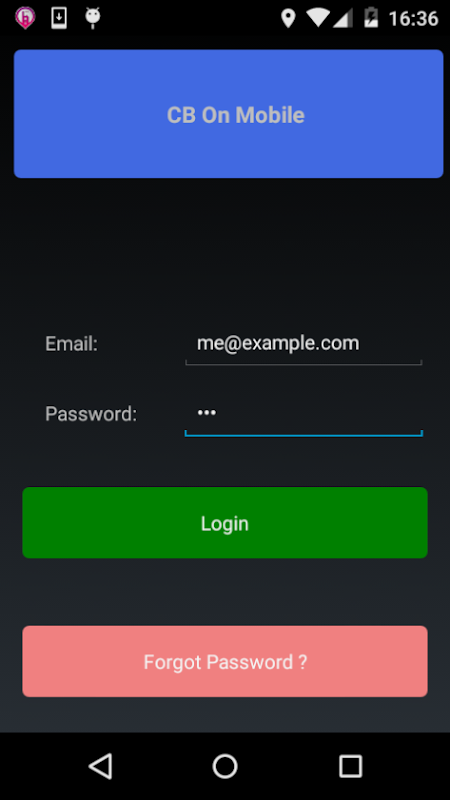The height and width of the screenshot is (800, 450).
Task: Tap the CB On Mobile banner
Action: [x=229, y=114]
